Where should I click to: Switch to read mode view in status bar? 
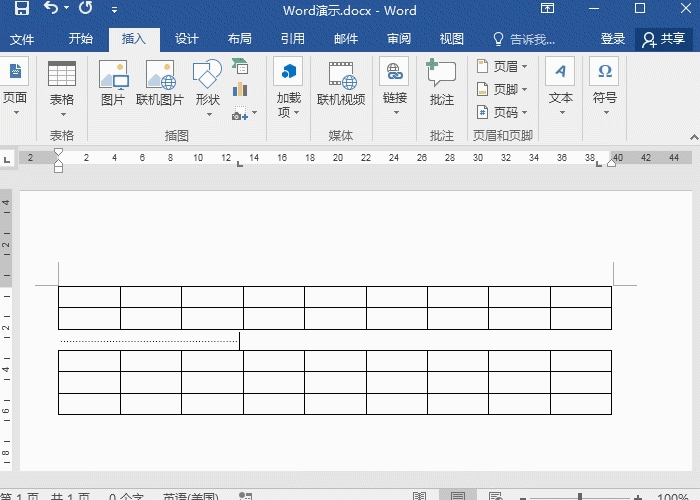[420, 496]
